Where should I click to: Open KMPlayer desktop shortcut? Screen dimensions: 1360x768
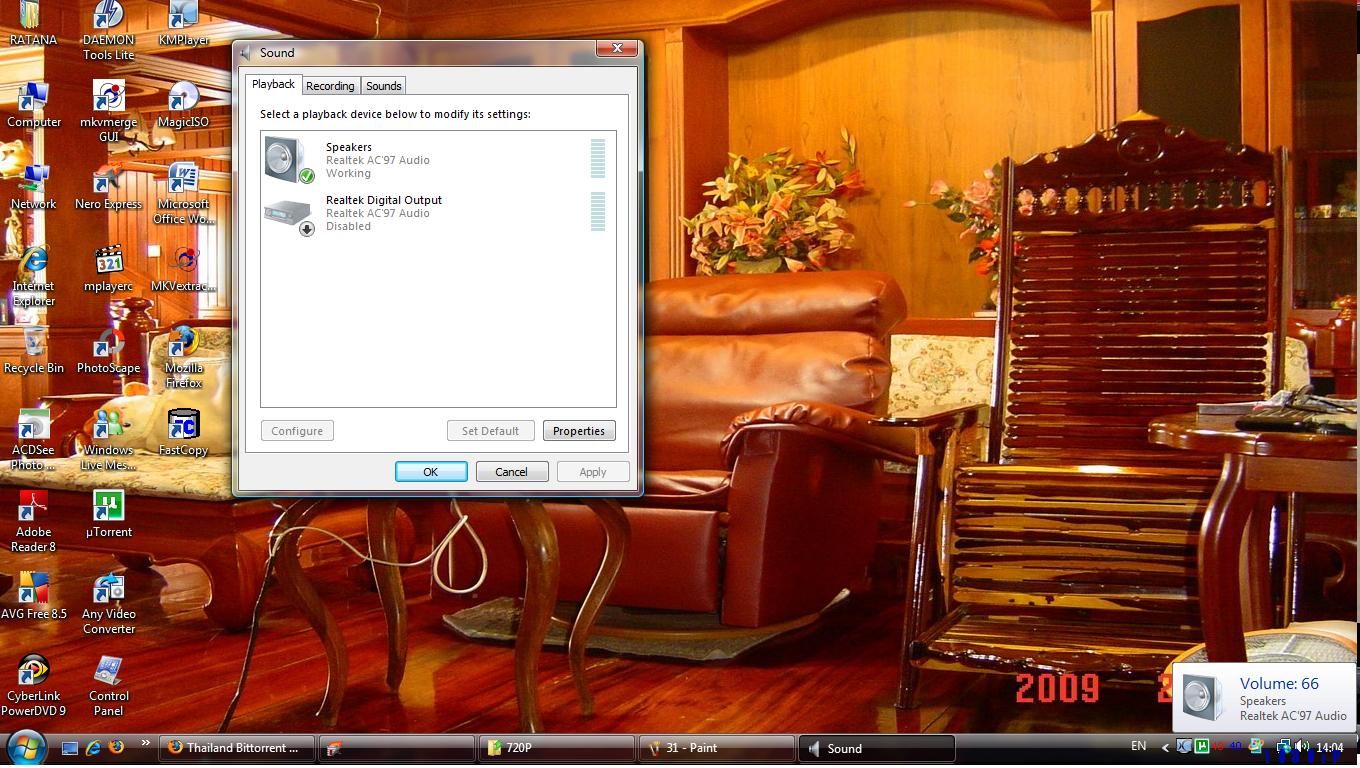coord(184,24)
